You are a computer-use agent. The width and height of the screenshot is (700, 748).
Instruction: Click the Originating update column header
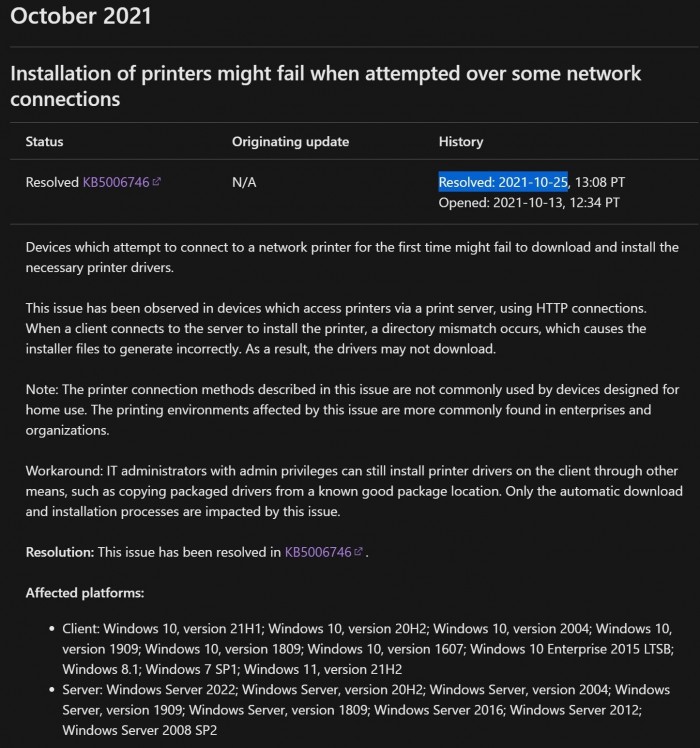point(290,142)
